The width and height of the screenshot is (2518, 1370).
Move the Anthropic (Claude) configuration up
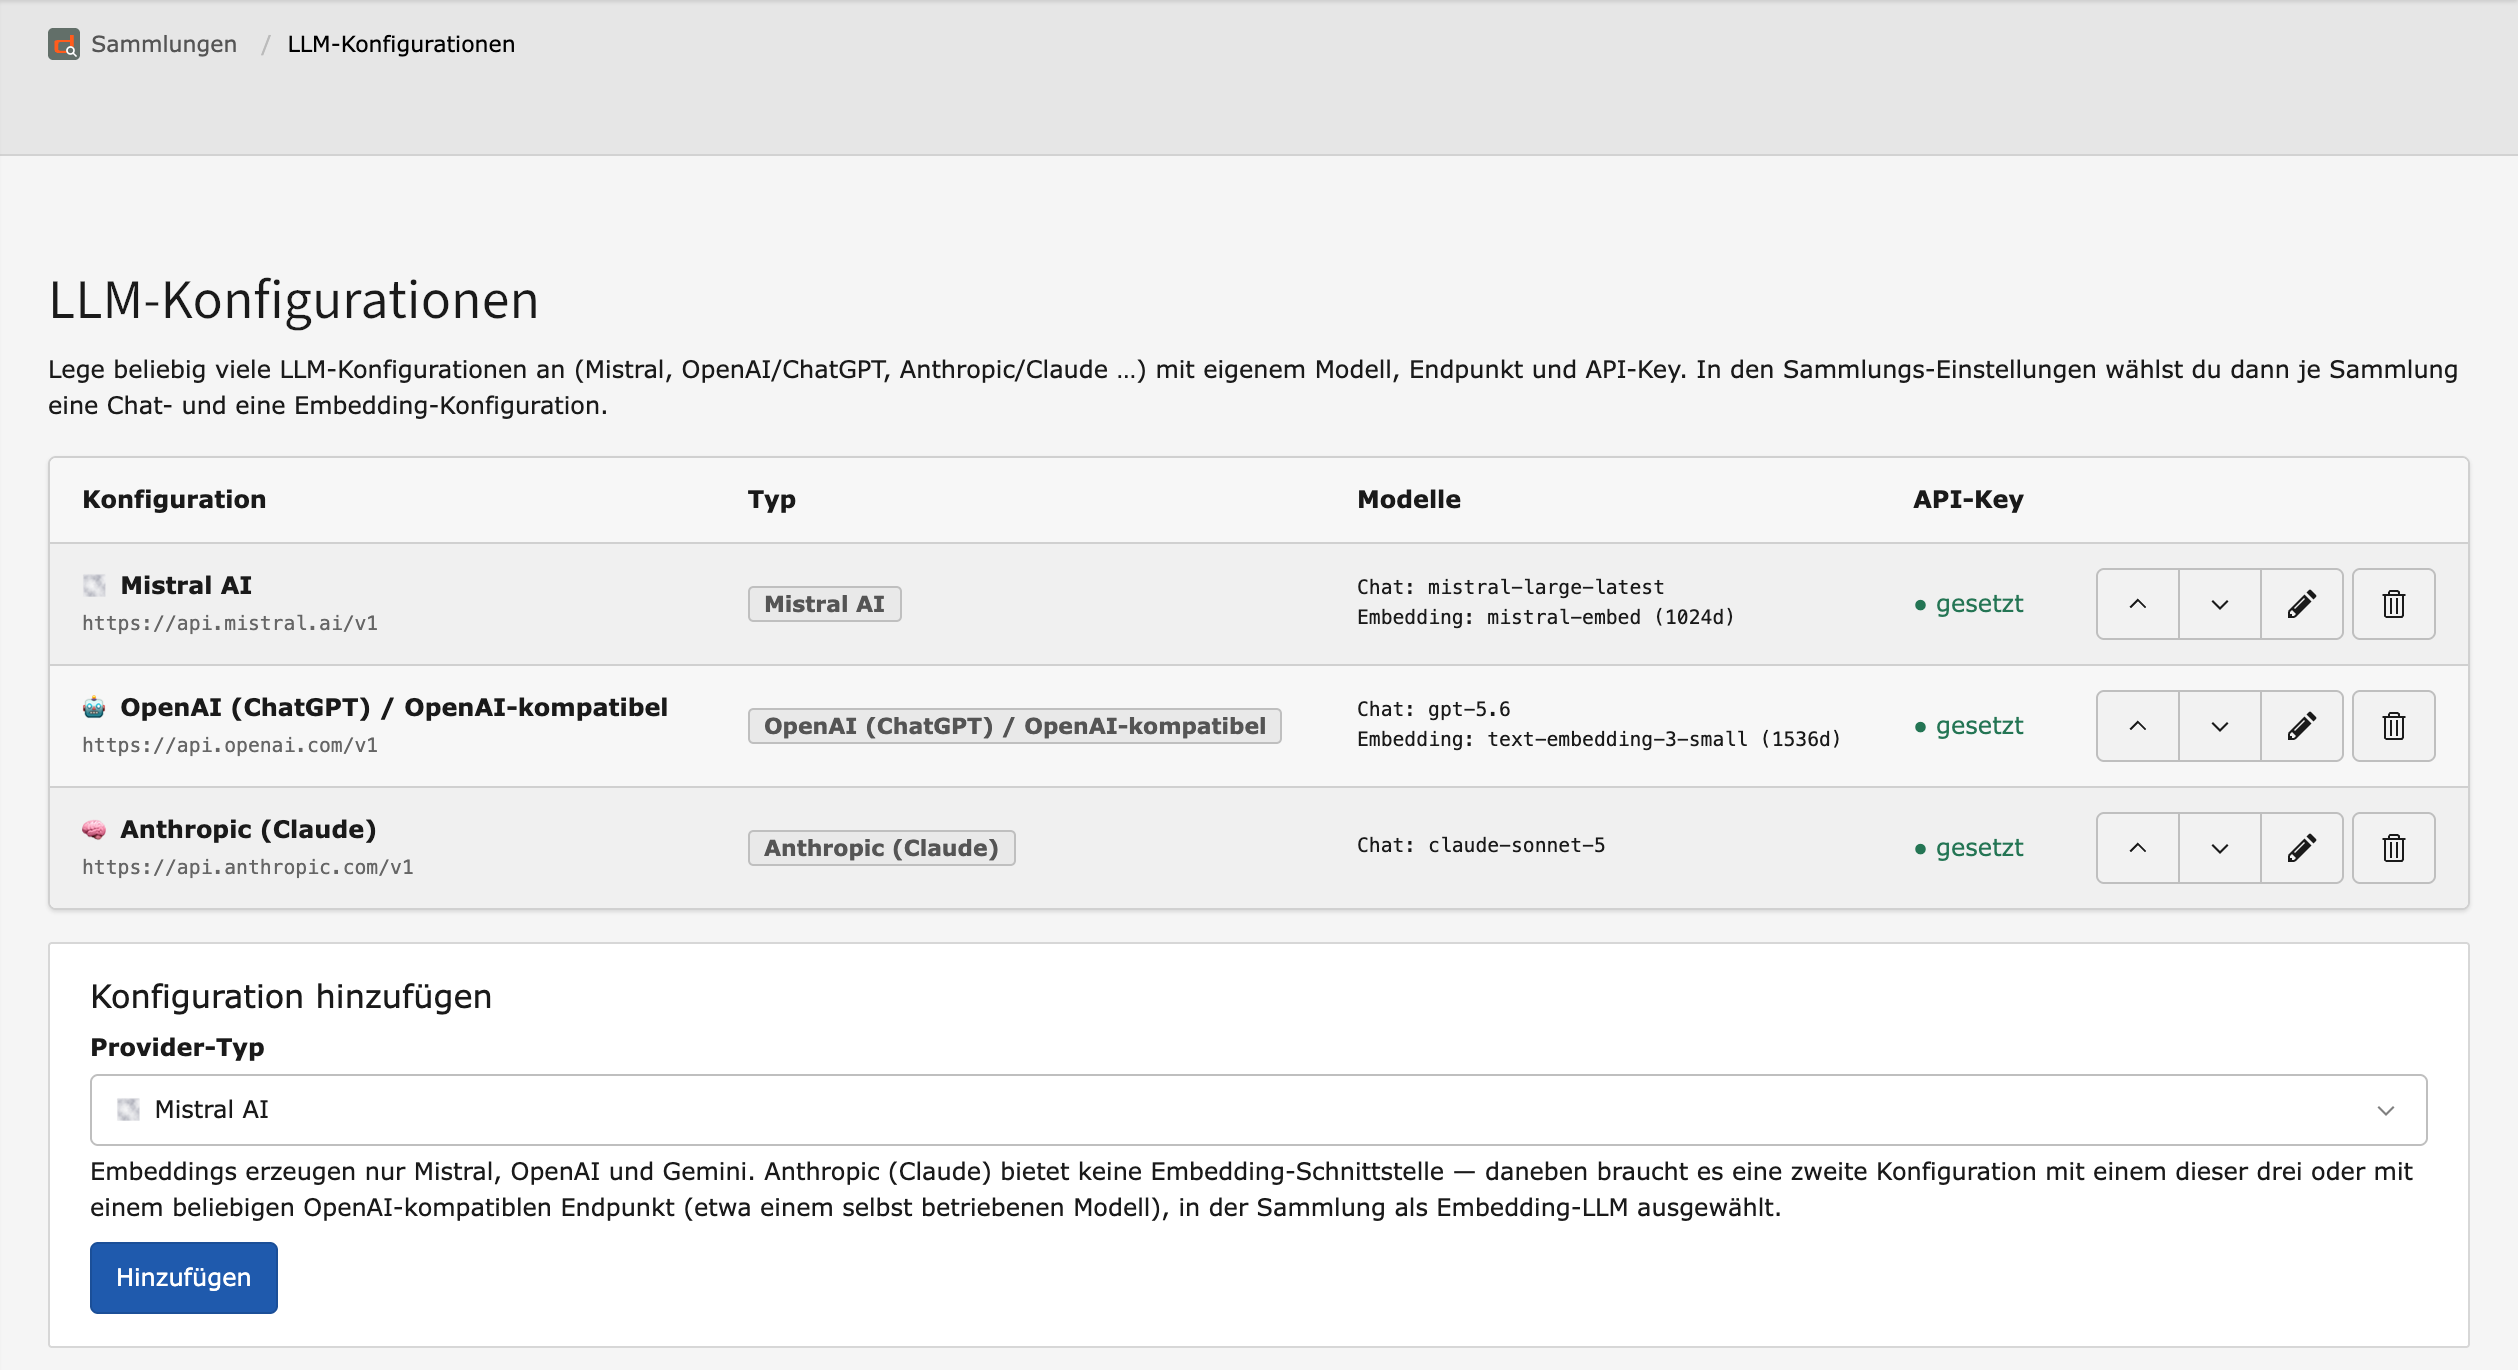(x=2137, y=848)
